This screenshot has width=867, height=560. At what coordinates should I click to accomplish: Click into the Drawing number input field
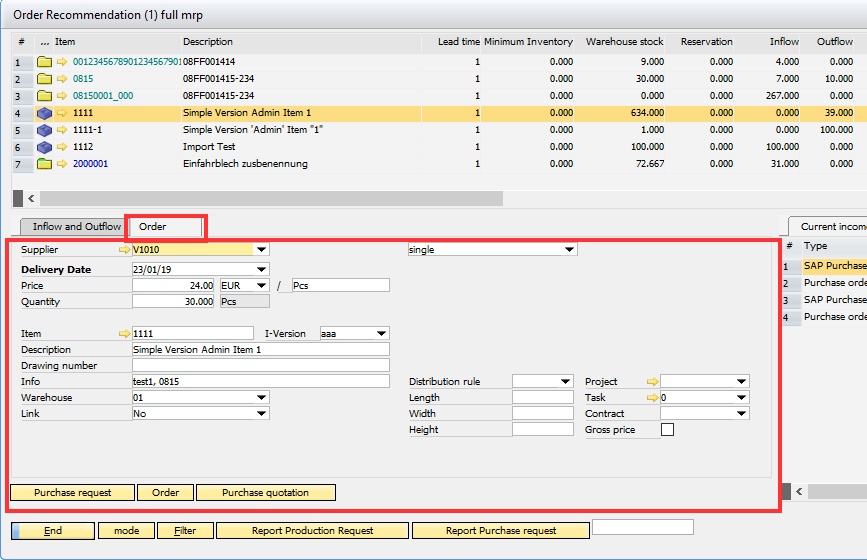pyautogui.click(x=260, y=366)
